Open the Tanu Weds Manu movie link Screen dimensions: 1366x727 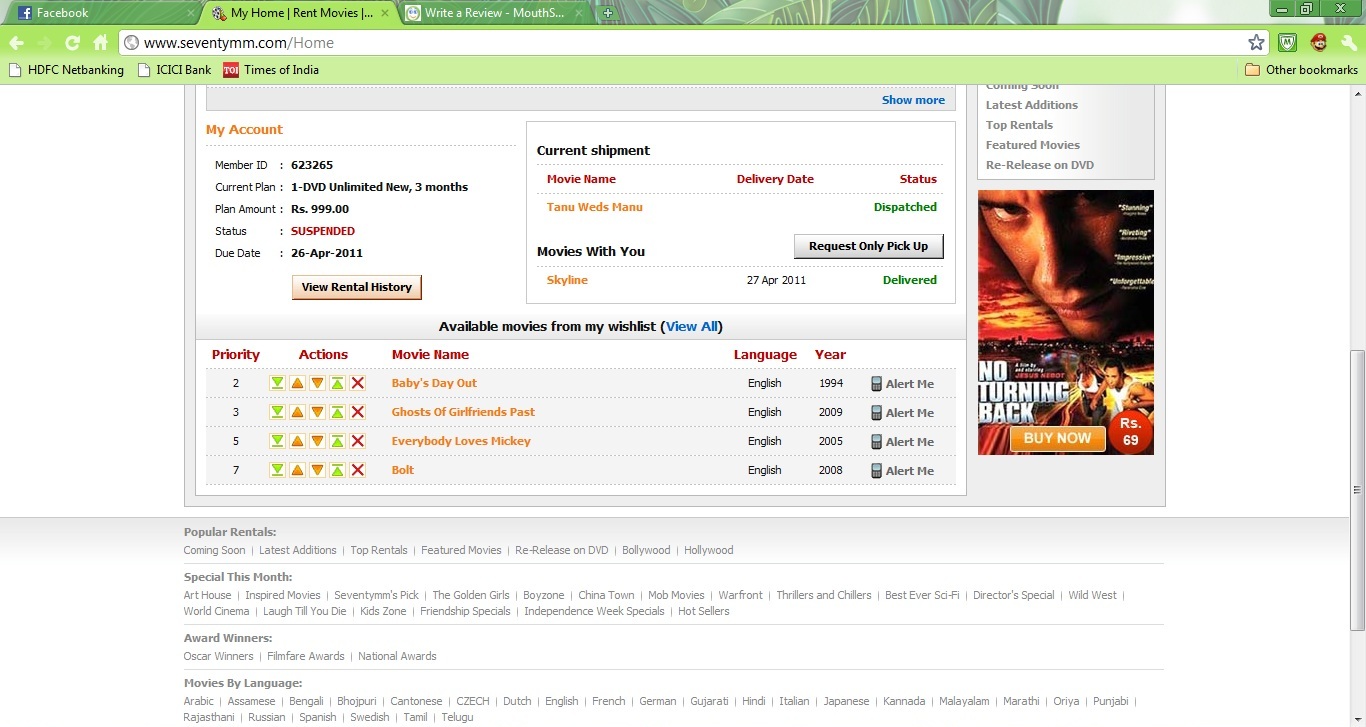point(594,207)
